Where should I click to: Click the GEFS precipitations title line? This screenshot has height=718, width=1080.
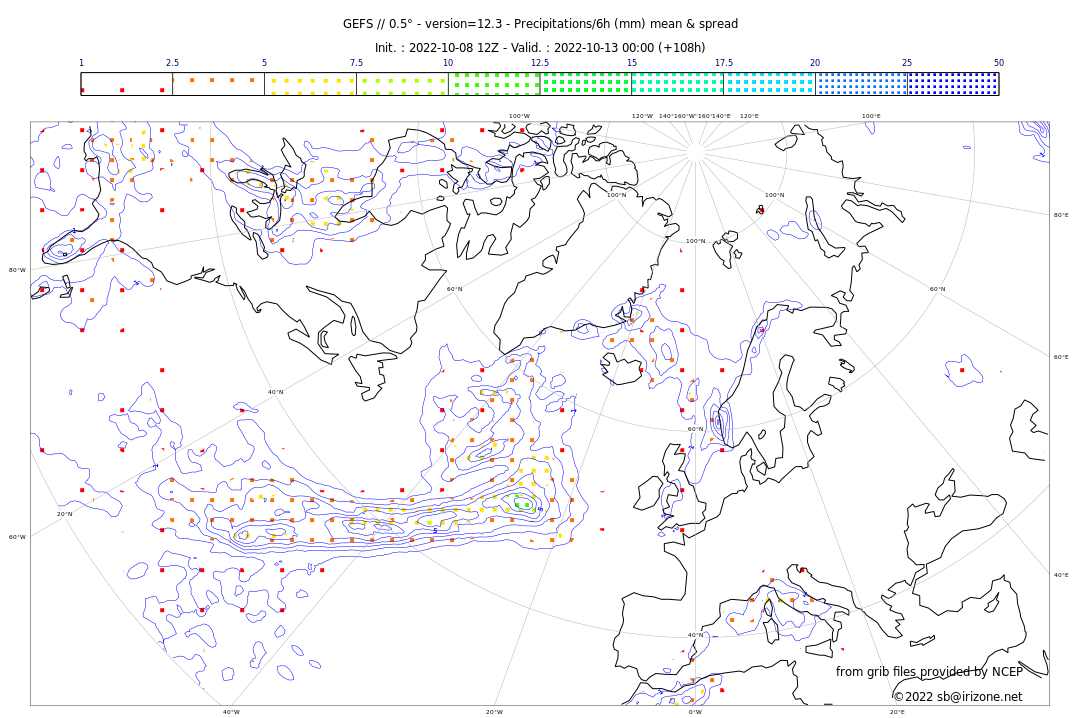click(540, 24)
